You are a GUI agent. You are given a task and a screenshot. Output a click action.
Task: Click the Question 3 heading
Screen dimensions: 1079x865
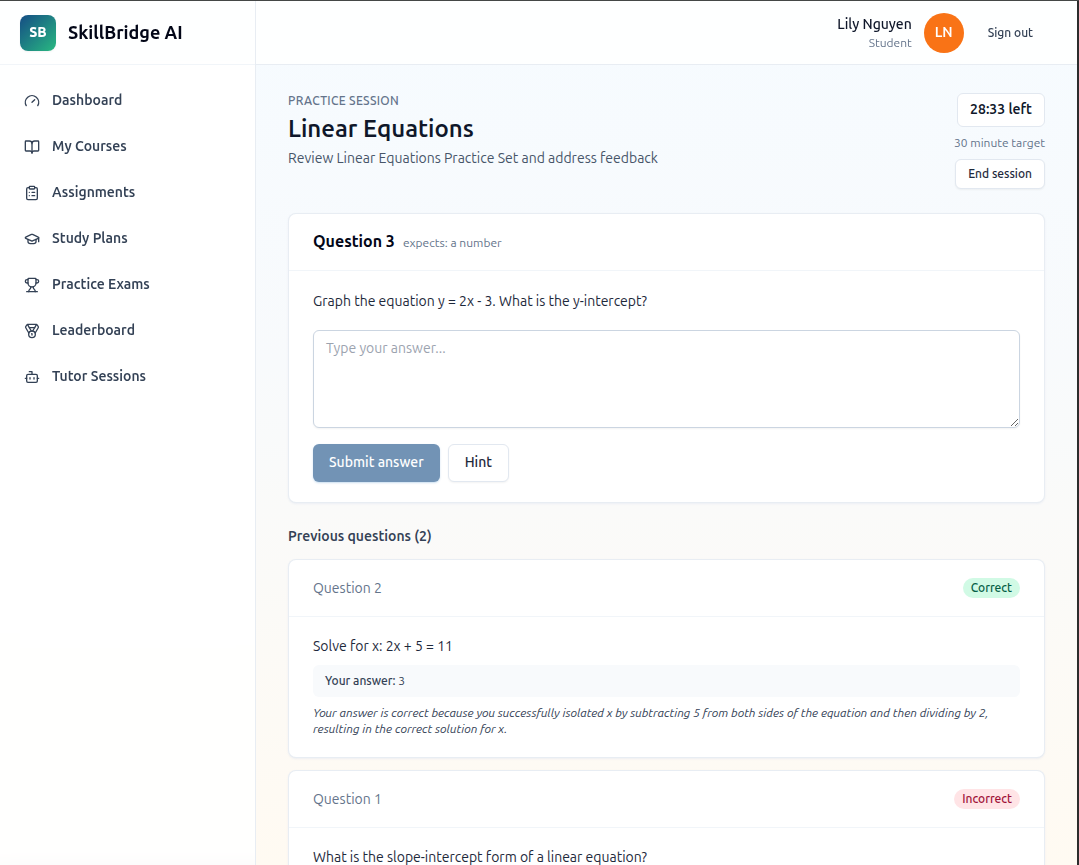pyautogui.click(x=354, y=242)
